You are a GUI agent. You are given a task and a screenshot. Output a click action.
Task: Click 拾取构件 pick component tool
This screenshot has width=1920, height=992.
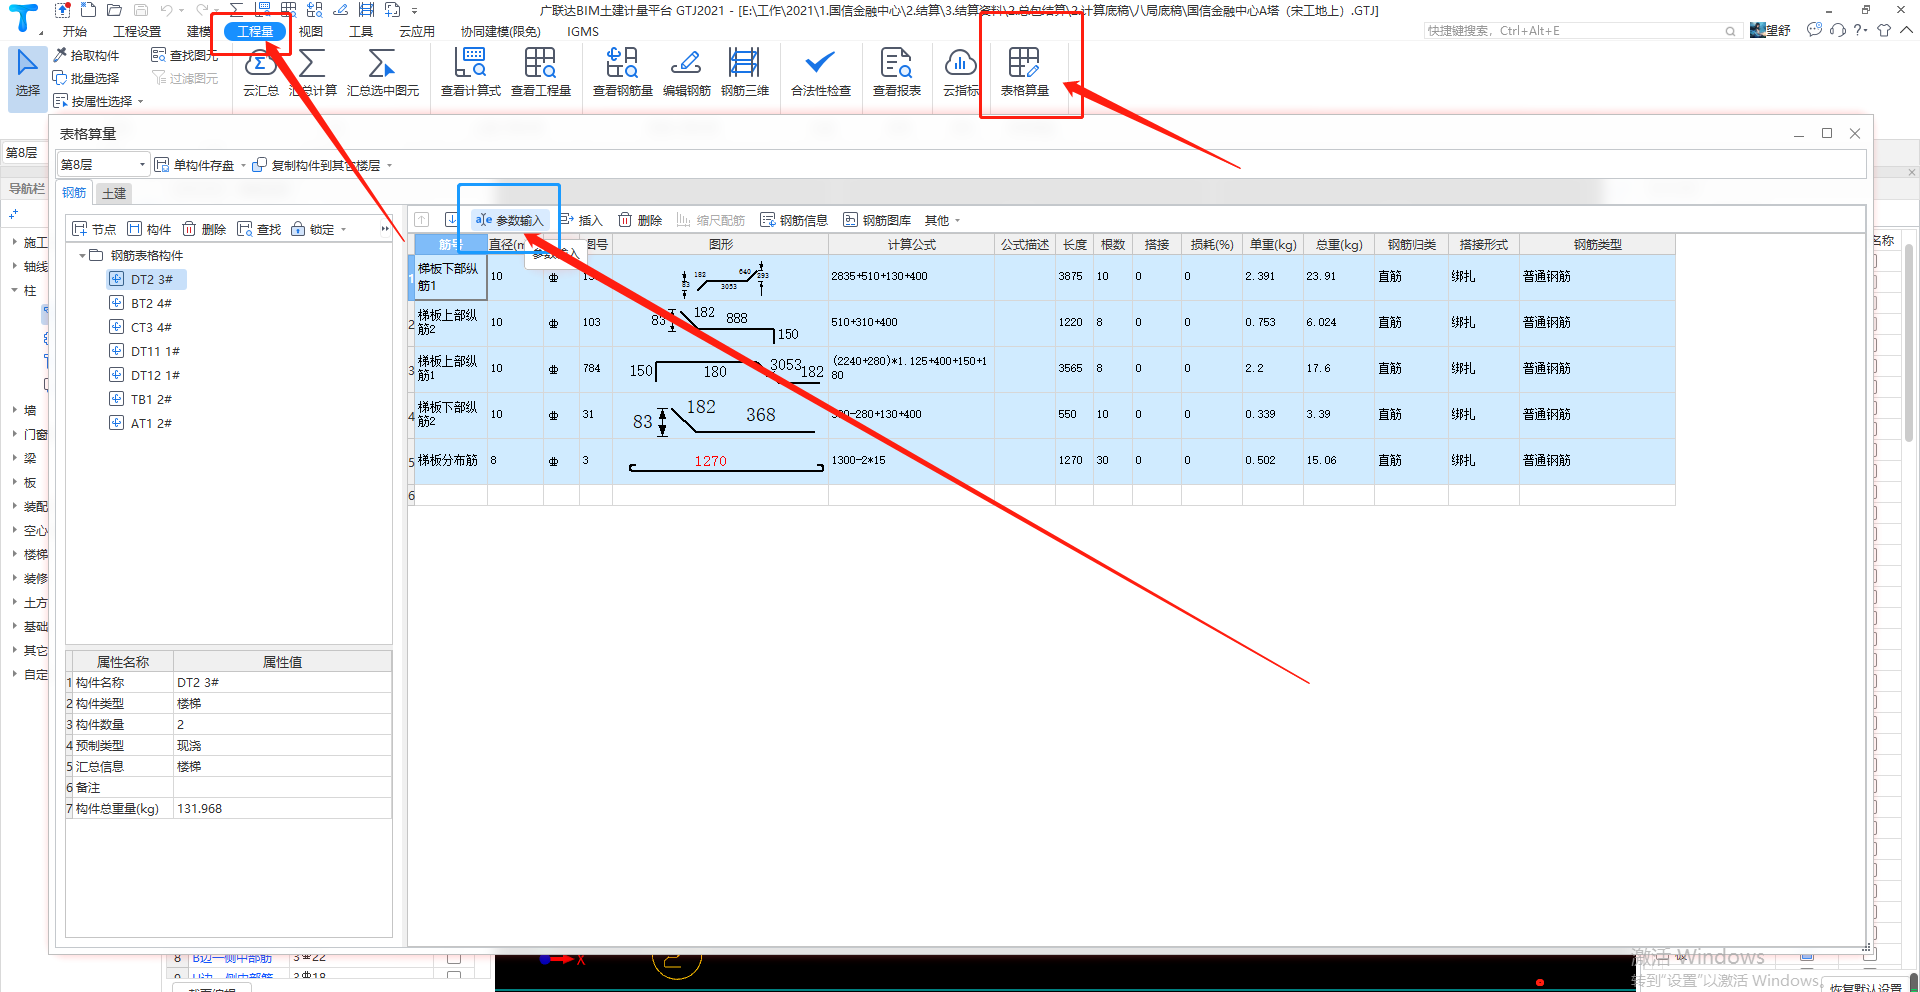pyautogui.click(x=87, y=55)
